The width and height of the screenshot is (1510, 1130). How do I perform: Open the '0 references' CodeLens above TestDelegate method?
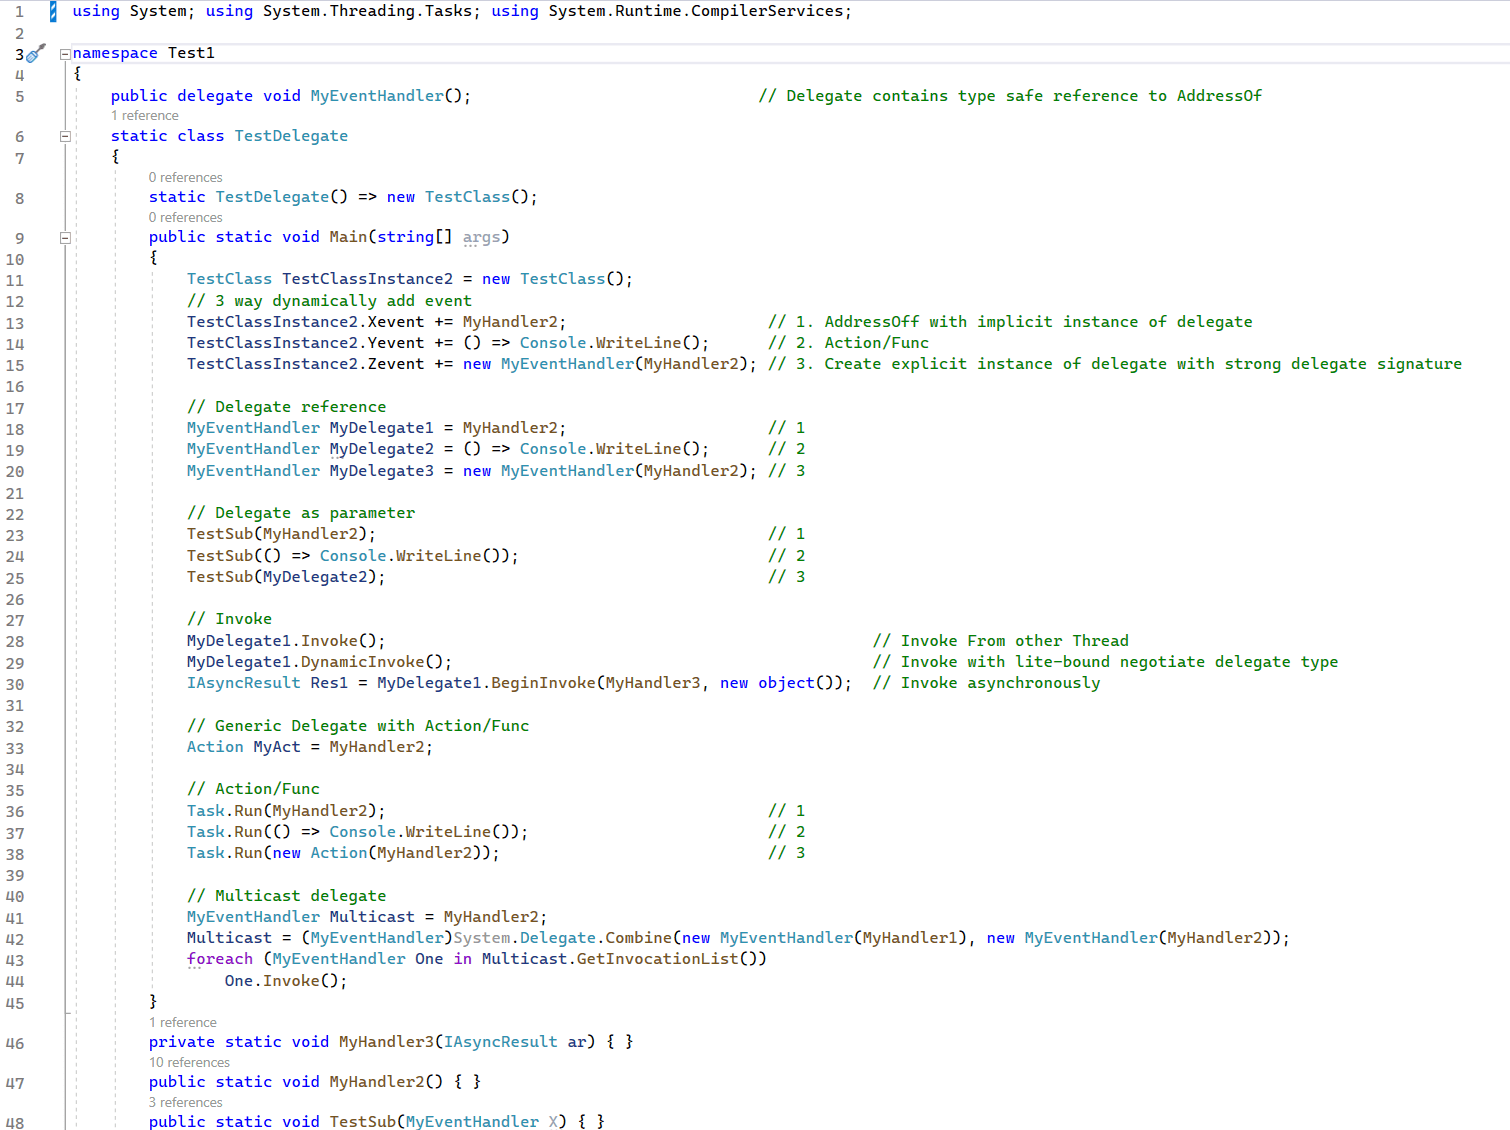(x=188, y=177)
